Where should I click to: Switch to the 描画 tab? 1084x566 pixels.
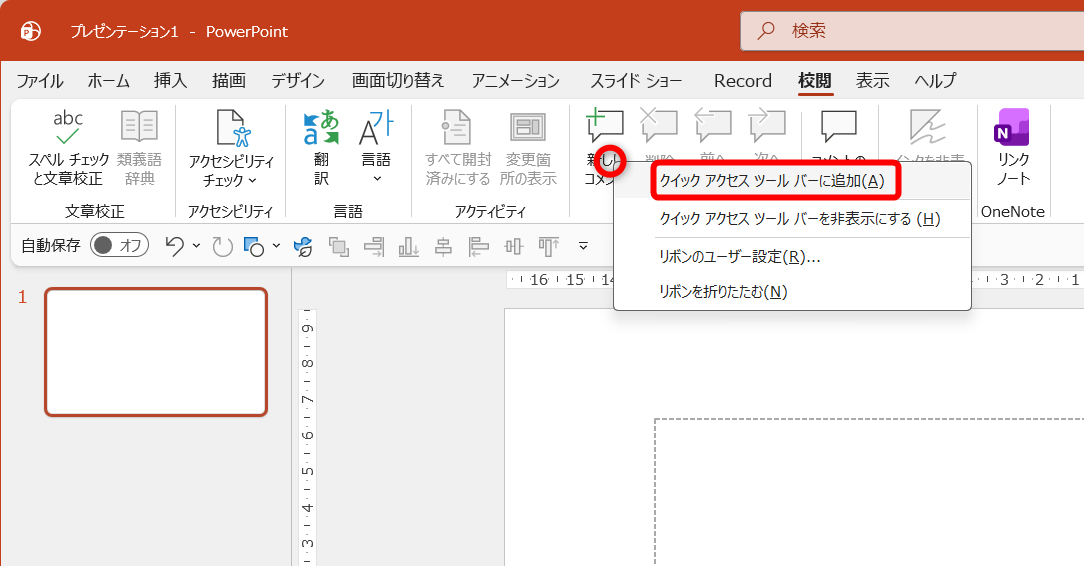tap(229, 81)
